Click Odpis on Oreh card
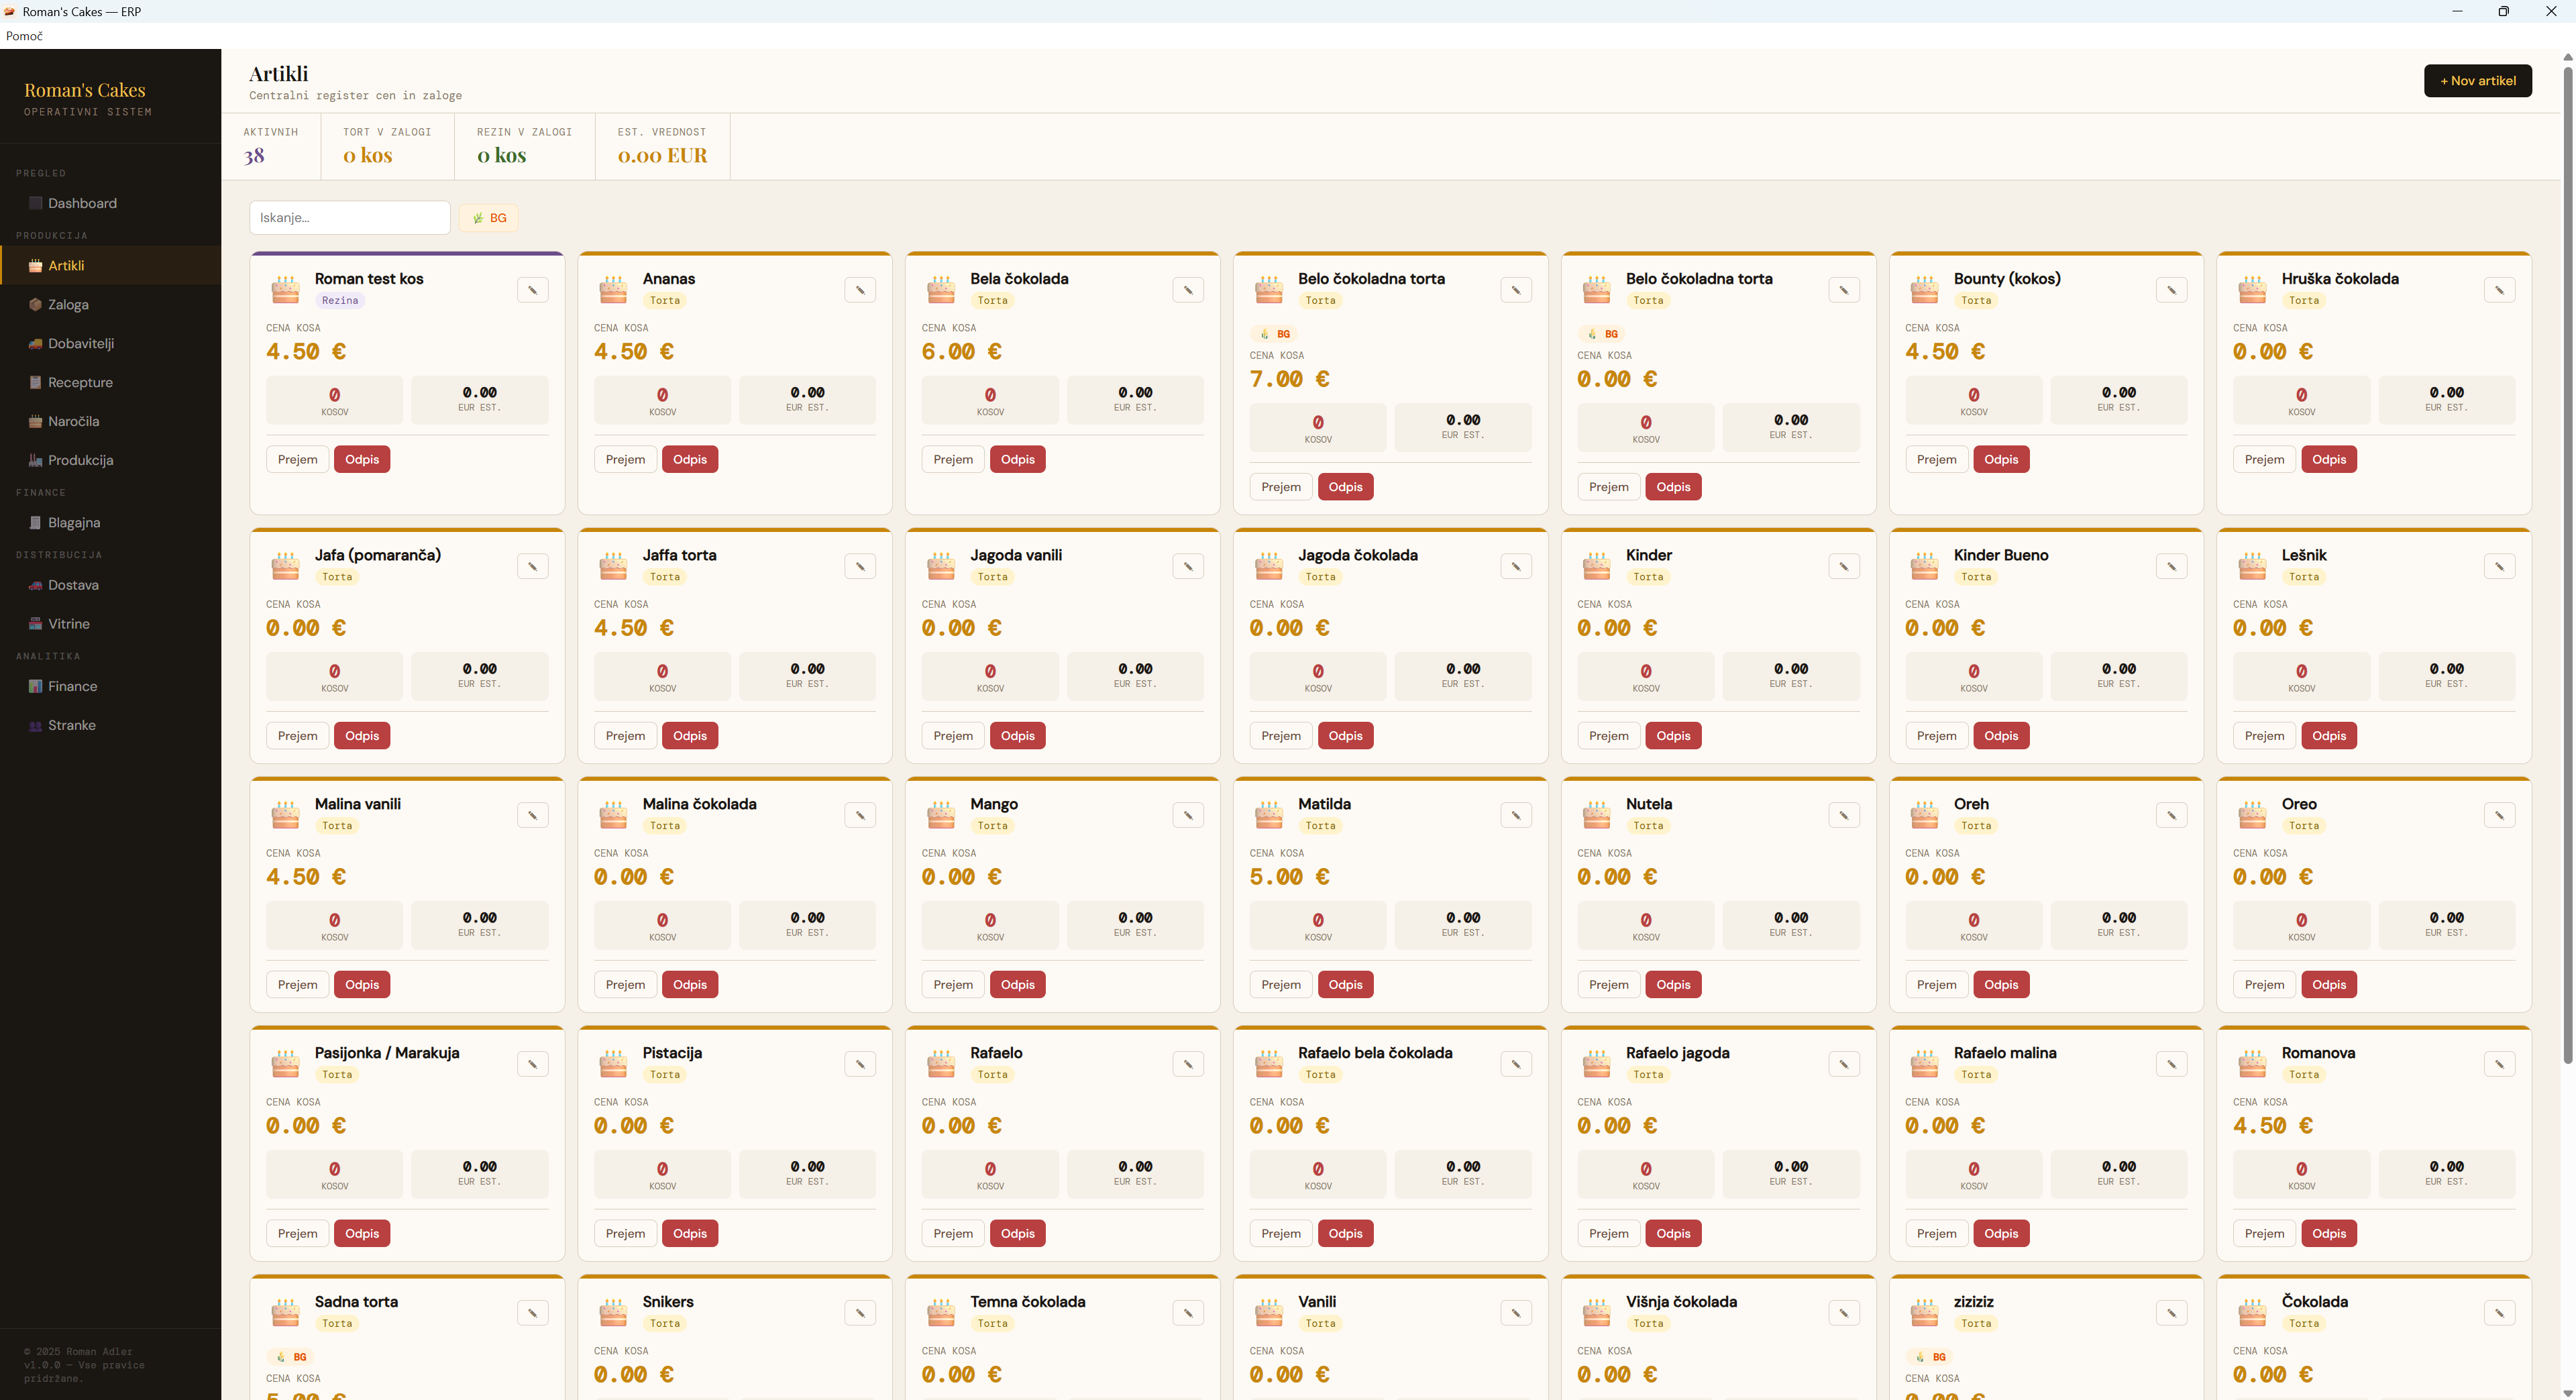 pyautogui.click(x=2001, y=985)
